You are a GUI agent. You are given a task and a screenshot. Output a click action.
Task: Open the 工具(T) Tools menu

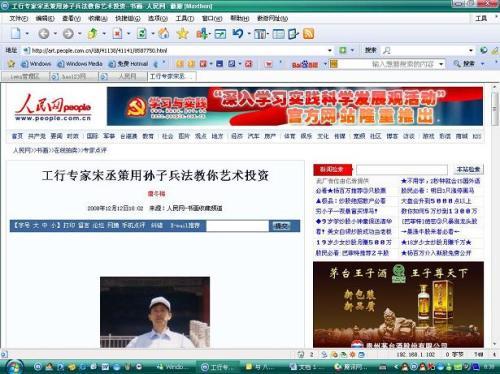click(185, 18)
